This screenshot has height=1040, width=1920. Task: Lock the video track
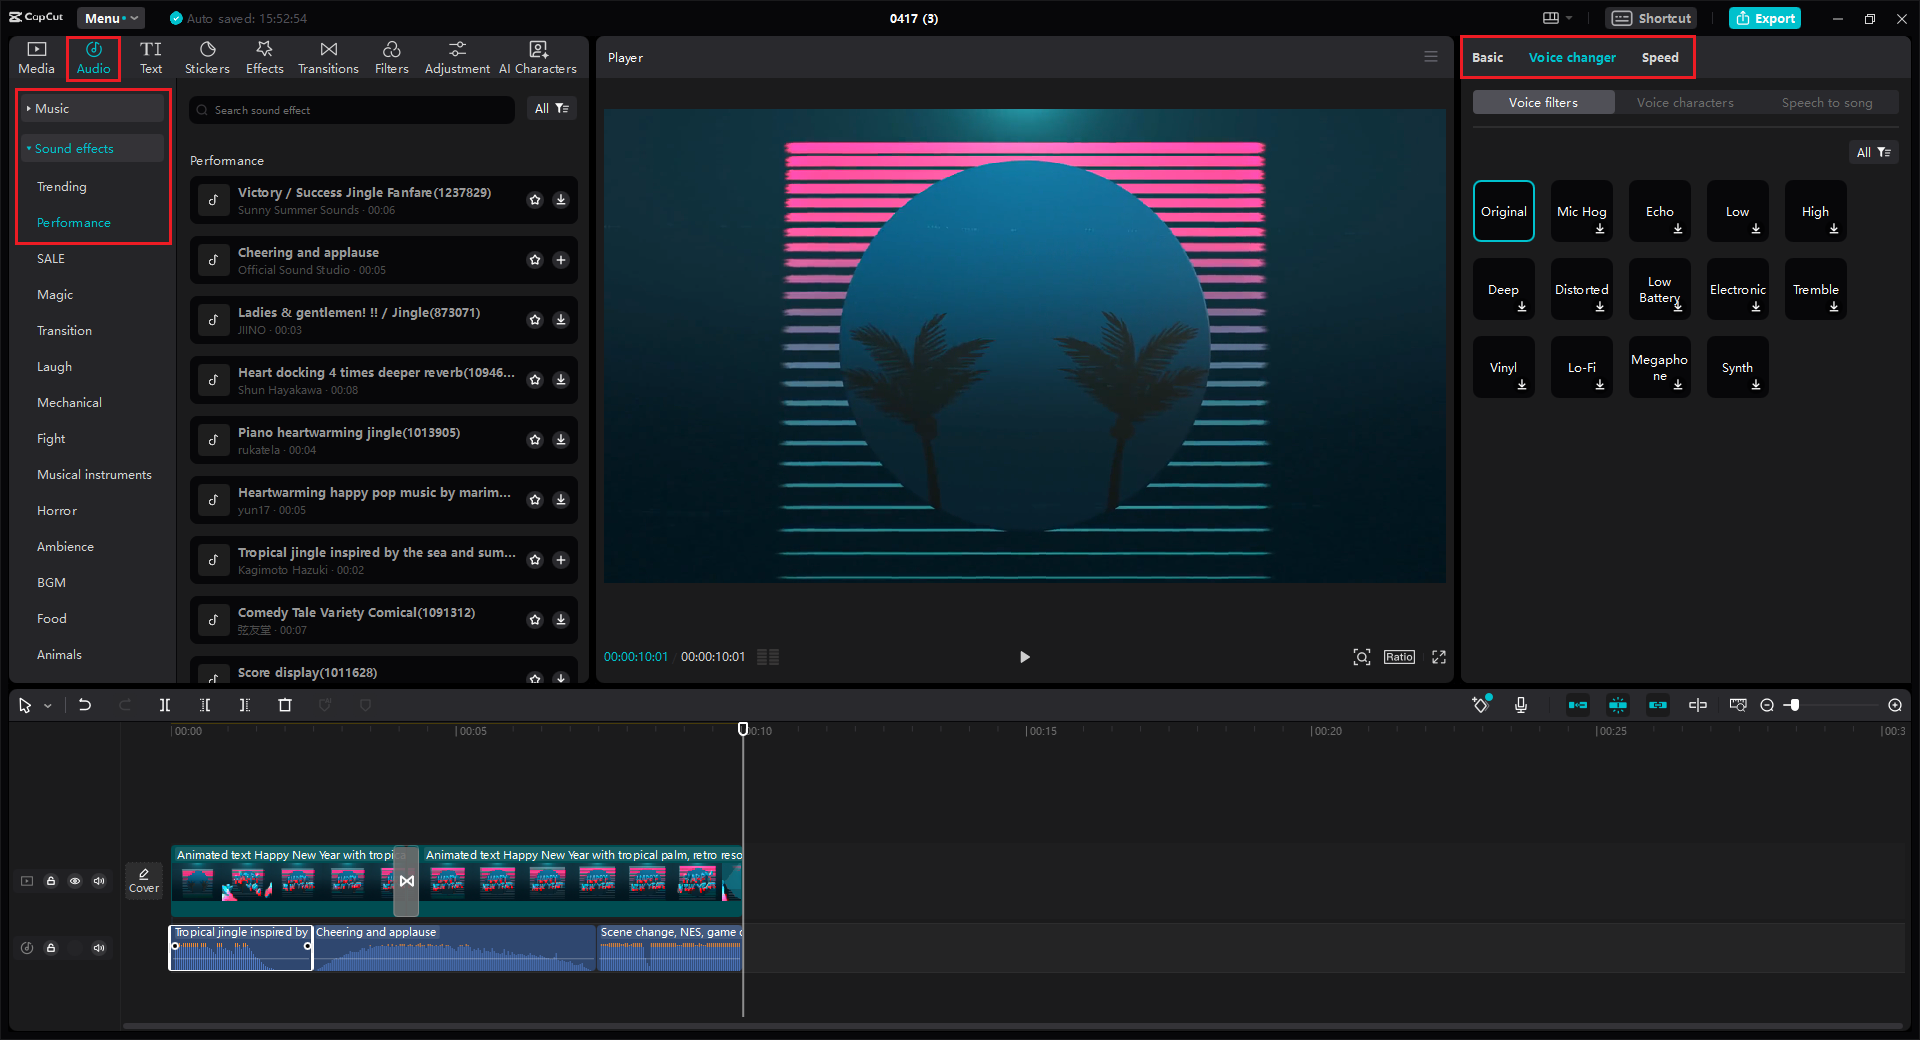point(51,881)
